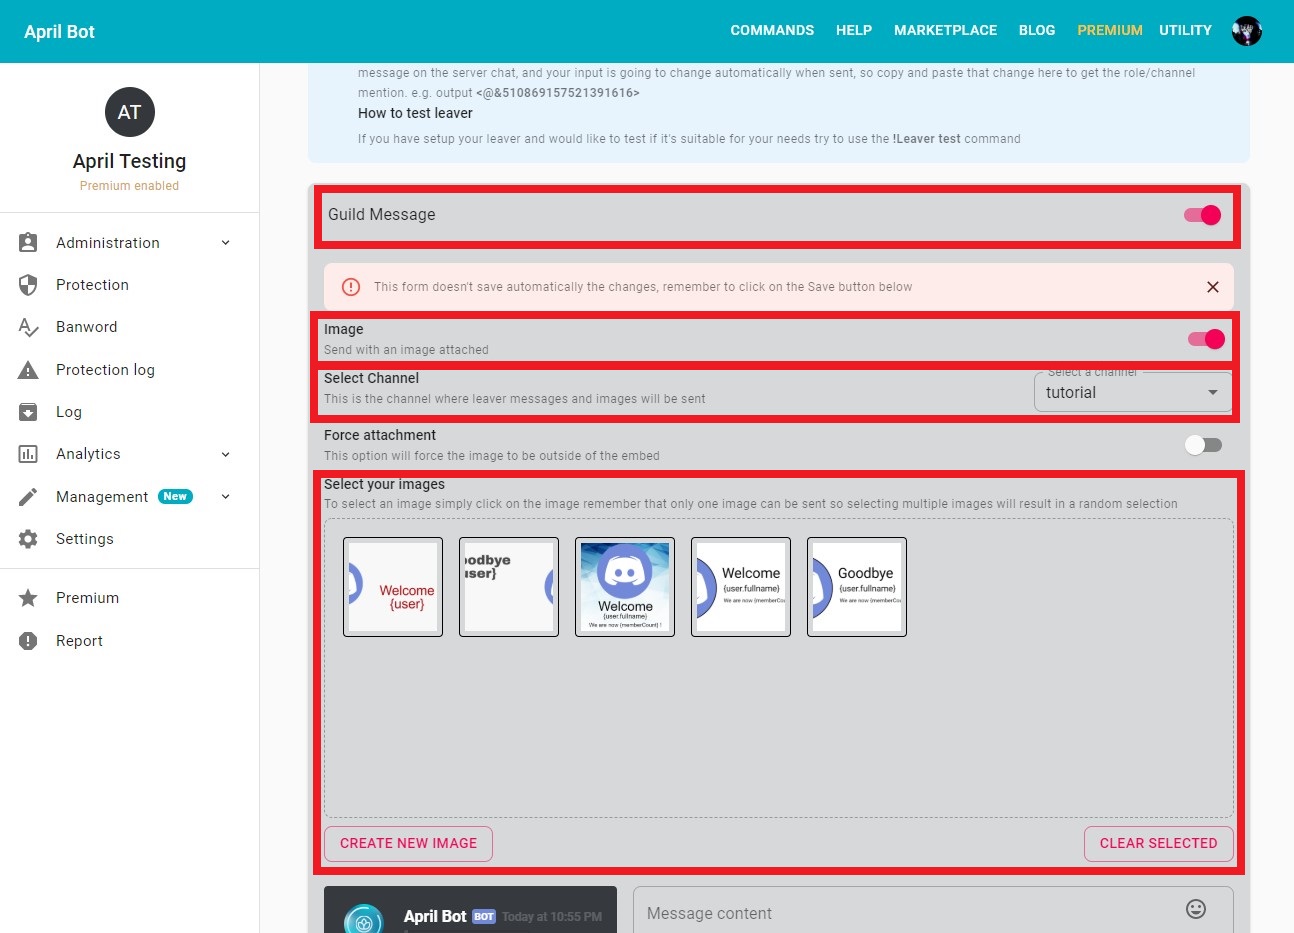The width and height of the screenshot is (1294, 933).
Task: Dismiss the save reminder alert
Action: pyautogui.click(x=1213, y=287)
